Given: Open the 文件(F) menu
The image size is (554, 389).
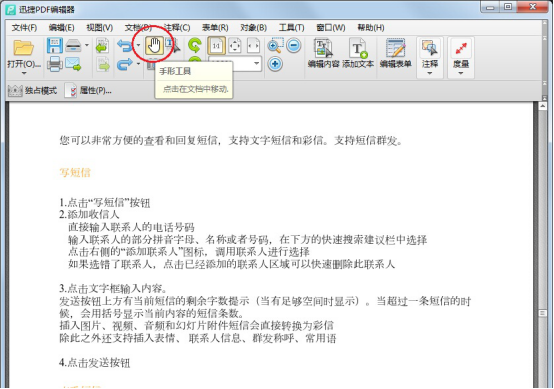Looking at the screenshot, I should point(24,28).
